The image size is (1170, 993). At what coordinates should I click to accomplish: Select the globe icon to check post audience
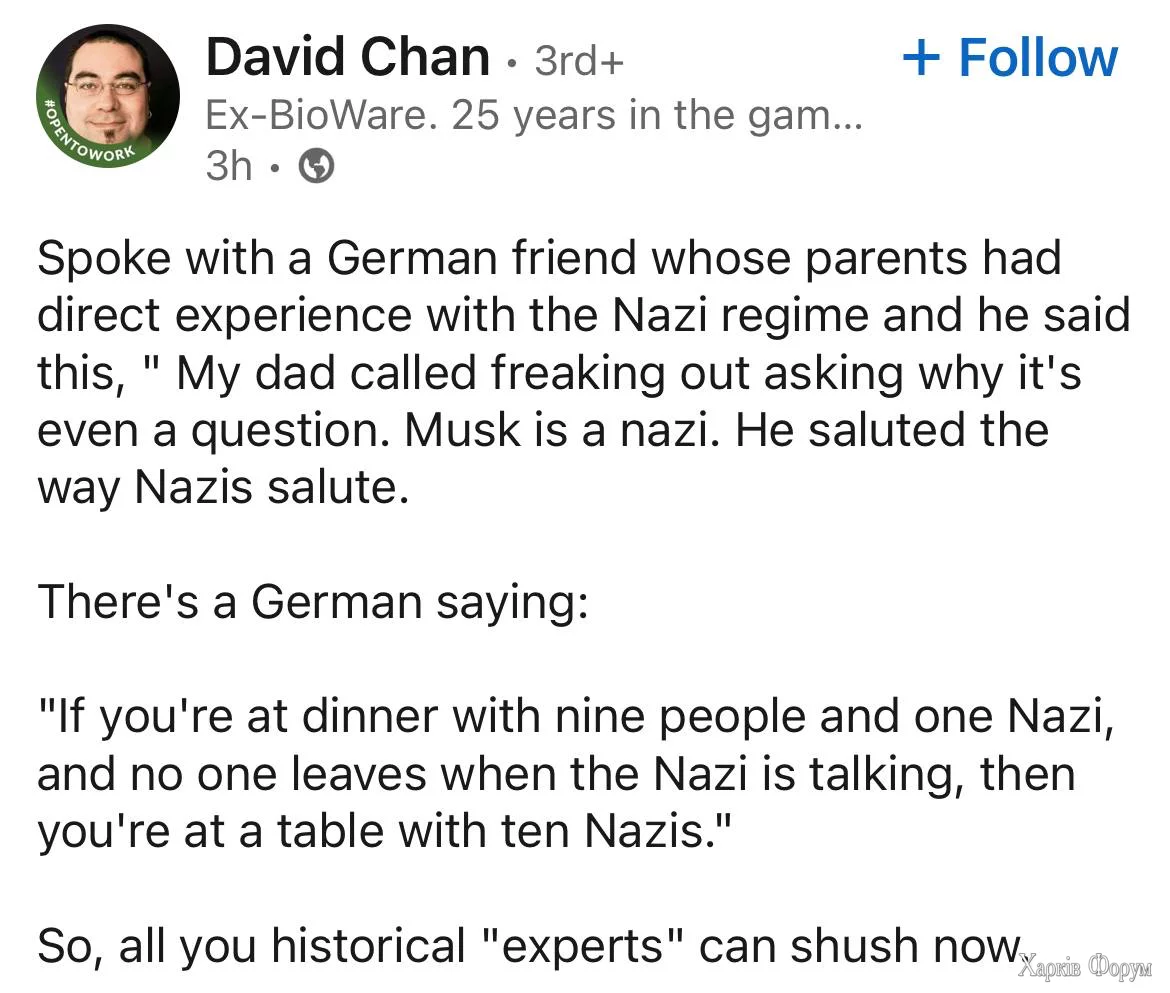(x=317, y=167)
